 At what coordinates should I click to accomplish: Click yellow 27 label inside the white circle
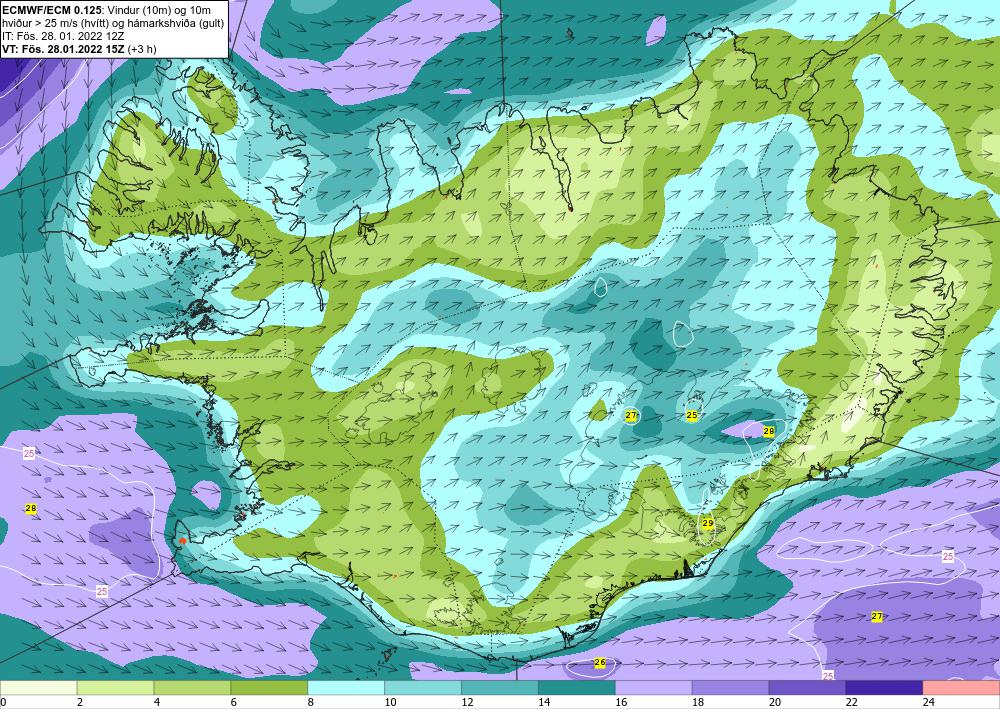click(631, 415)
